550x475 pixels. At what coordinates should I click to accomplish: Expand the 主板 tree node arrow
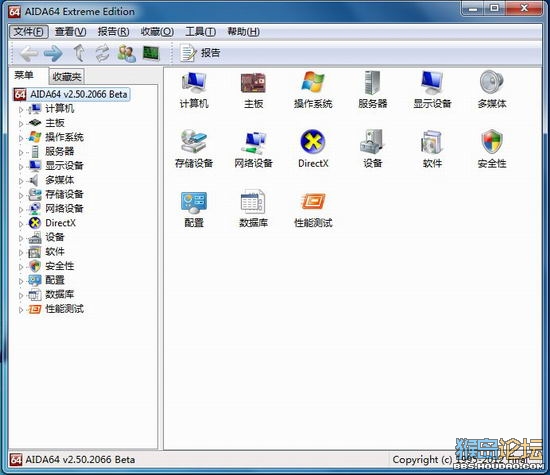(21, 124)
